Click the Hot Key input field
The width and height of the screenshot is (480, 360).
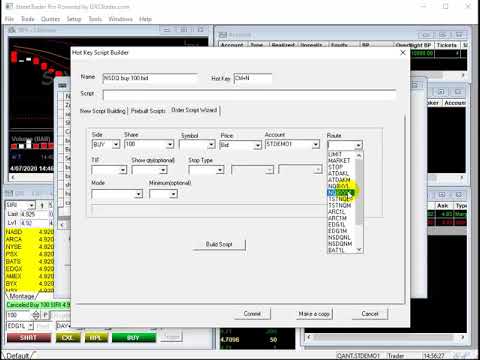click(x=253, y=78)
